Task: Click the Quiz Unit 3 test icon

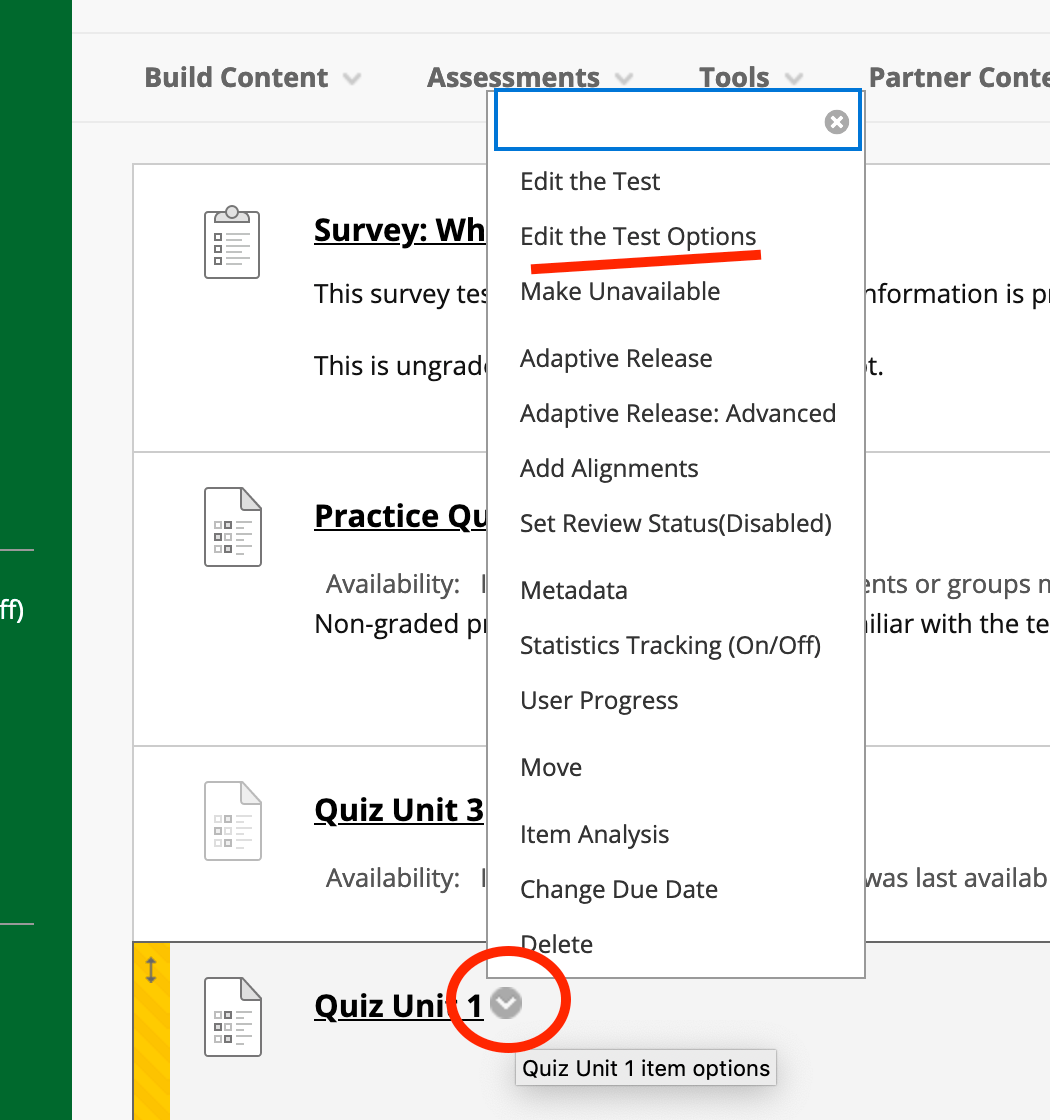Action: click(x=231, y=820)
